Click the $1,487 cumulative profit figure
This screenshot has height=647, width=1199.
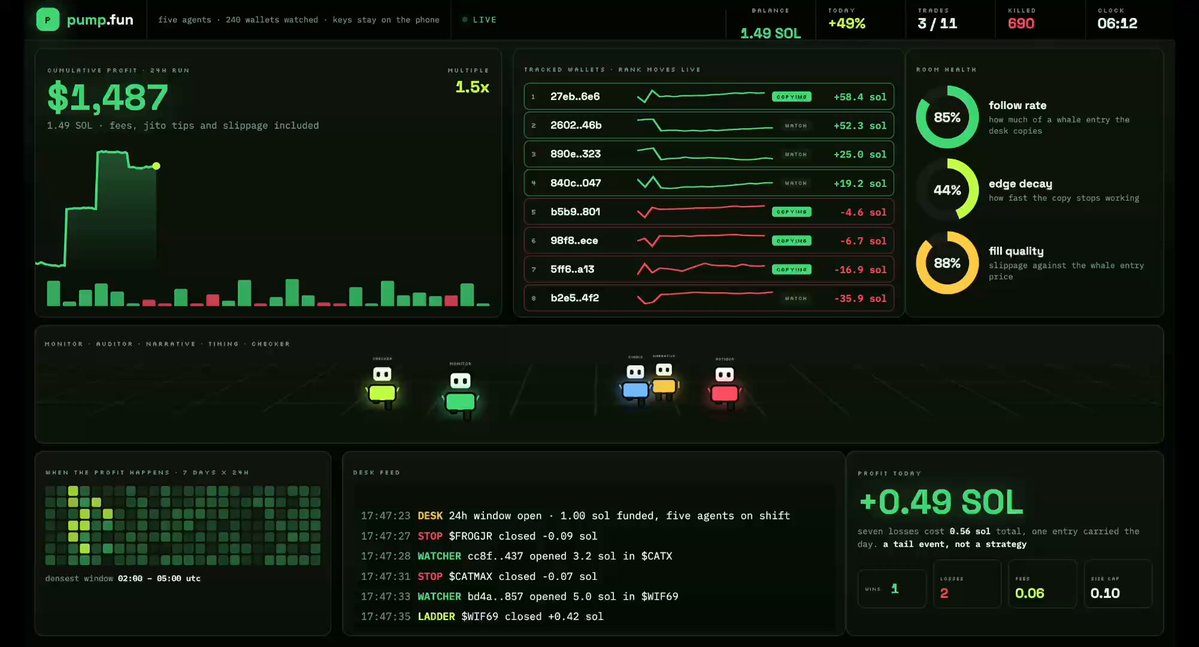(107, 97)
